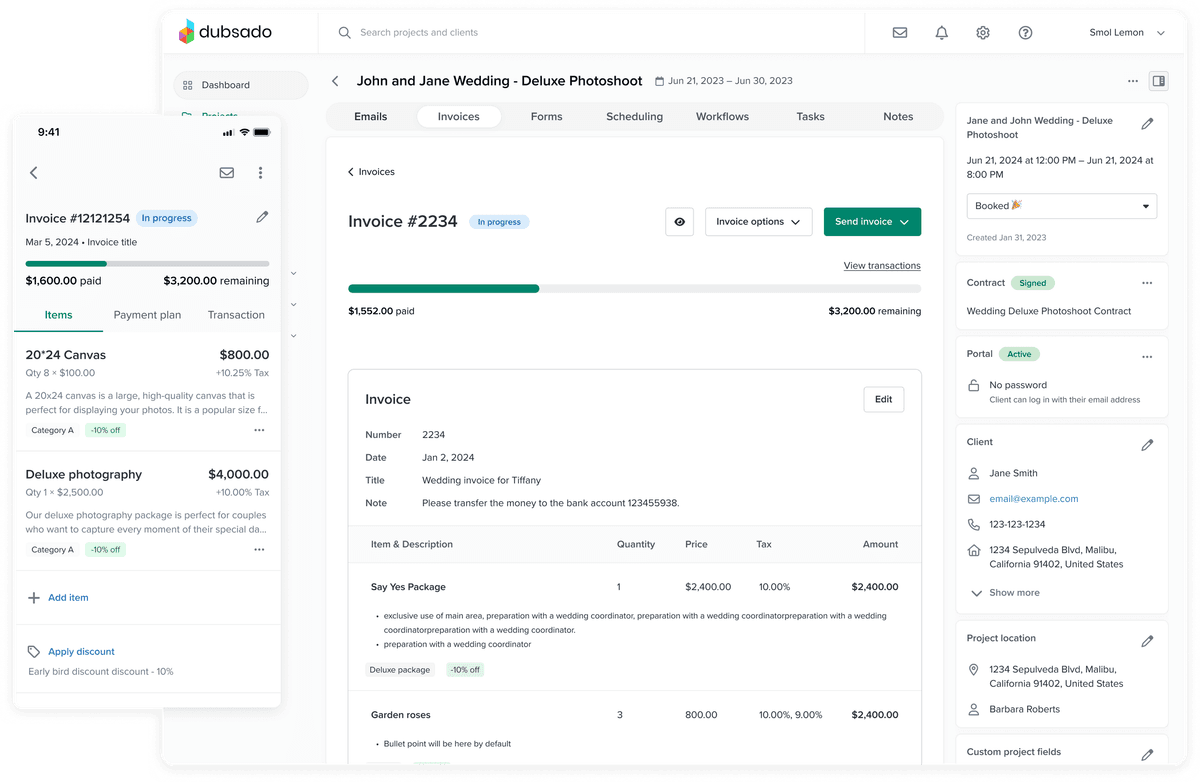The width and height of the screenshot is (1200, 782).
Task: Switch to Notes tab
Action: point(899,117)
